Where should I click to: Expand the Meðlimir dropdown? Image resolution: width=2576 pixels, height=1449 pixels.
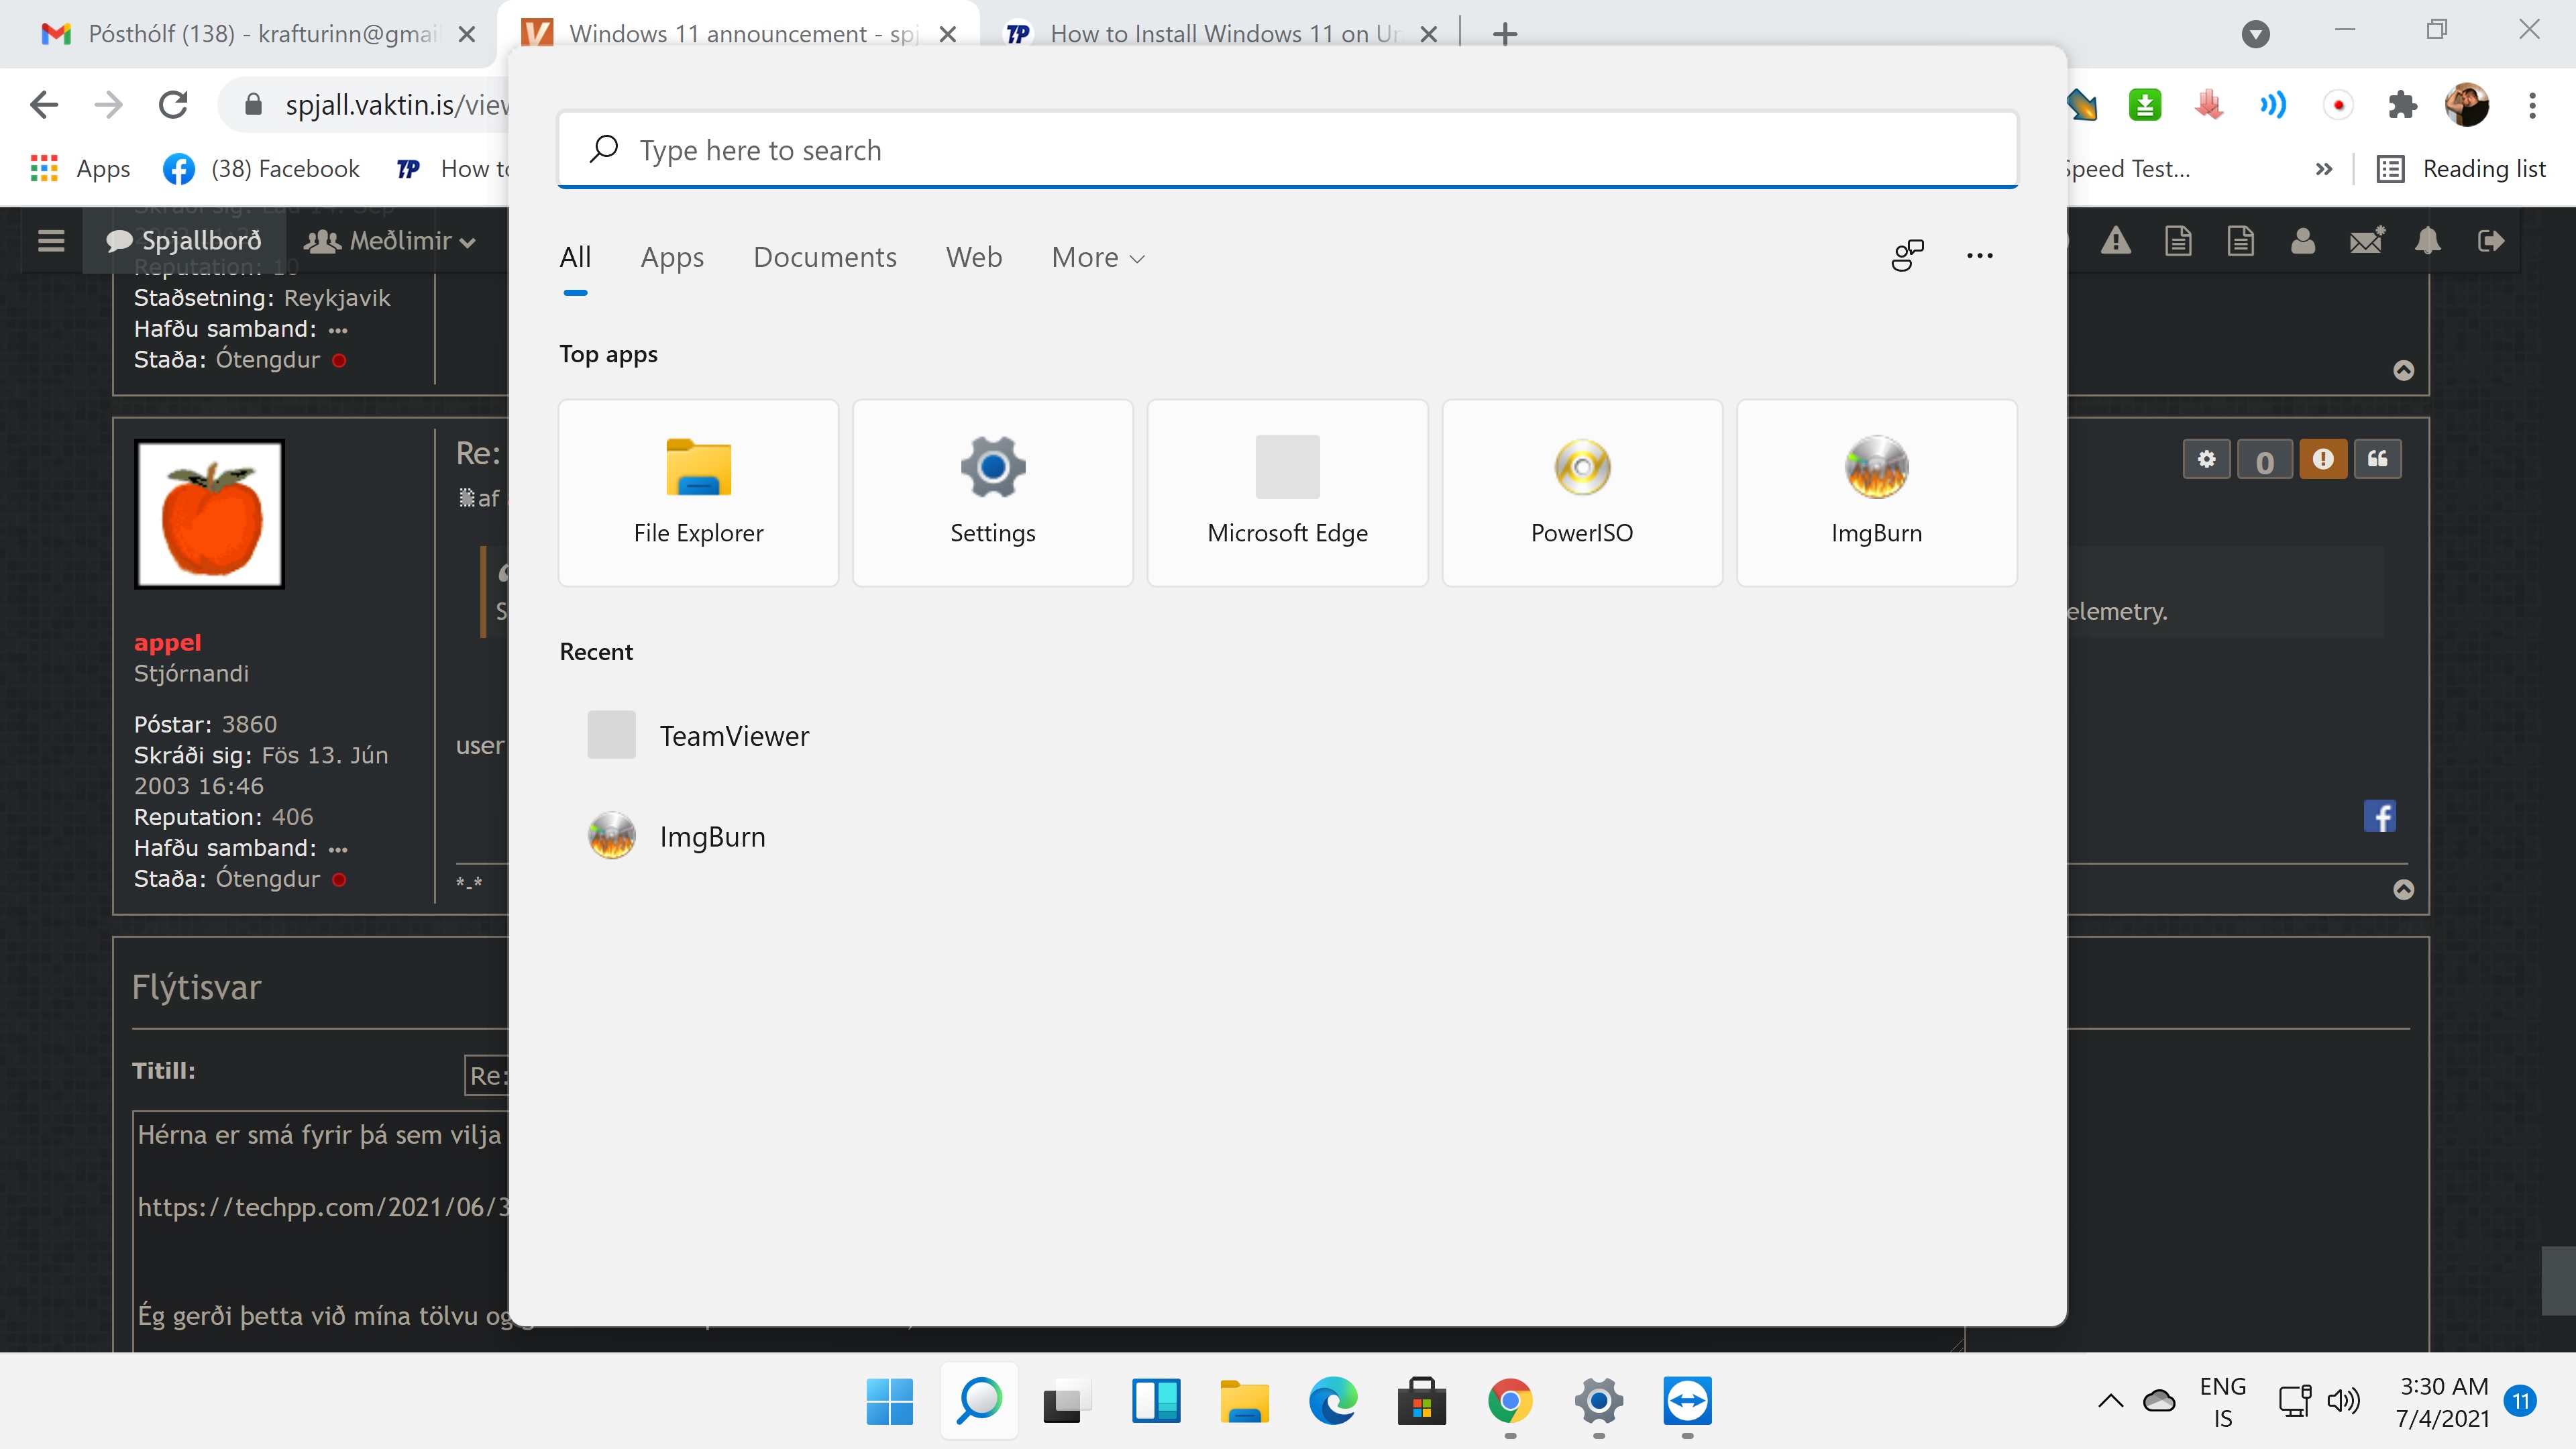pos(390,240)
